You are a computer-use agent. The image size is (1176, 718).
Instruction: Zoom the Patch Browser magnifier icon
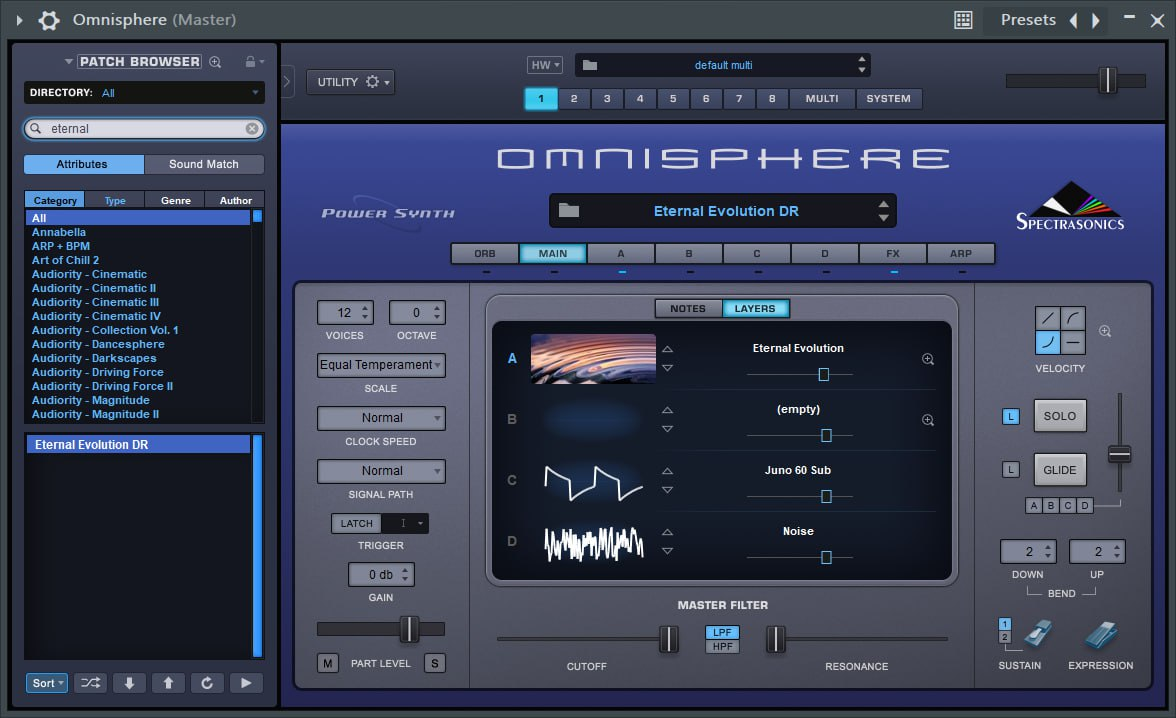pos(215,62)
